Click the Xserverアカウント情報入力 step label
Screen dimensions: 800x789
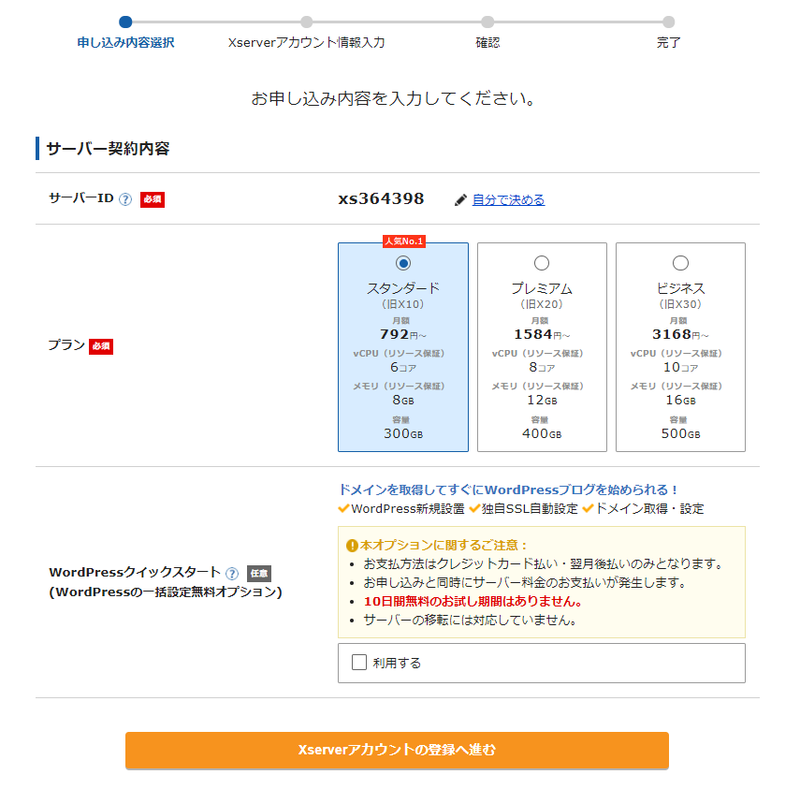tap(306, 42)
